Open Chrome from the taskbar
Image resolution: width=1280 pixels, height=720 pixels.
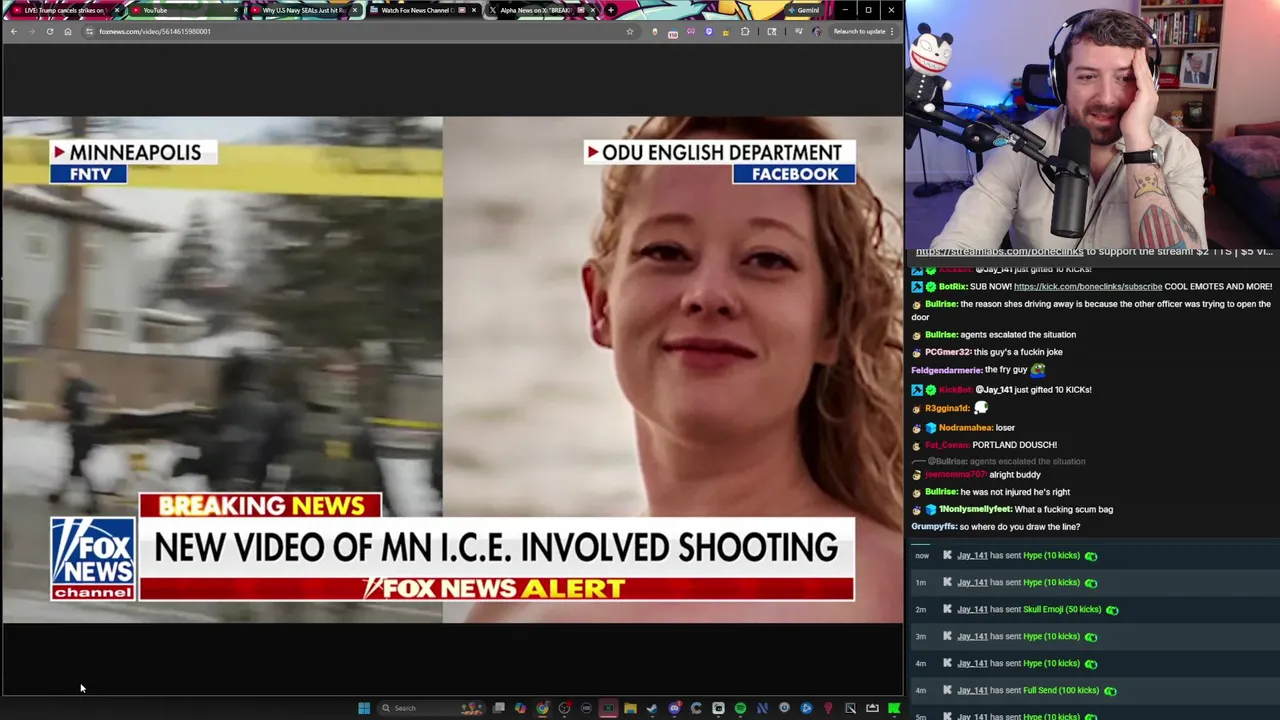click(x=542, y=708)
